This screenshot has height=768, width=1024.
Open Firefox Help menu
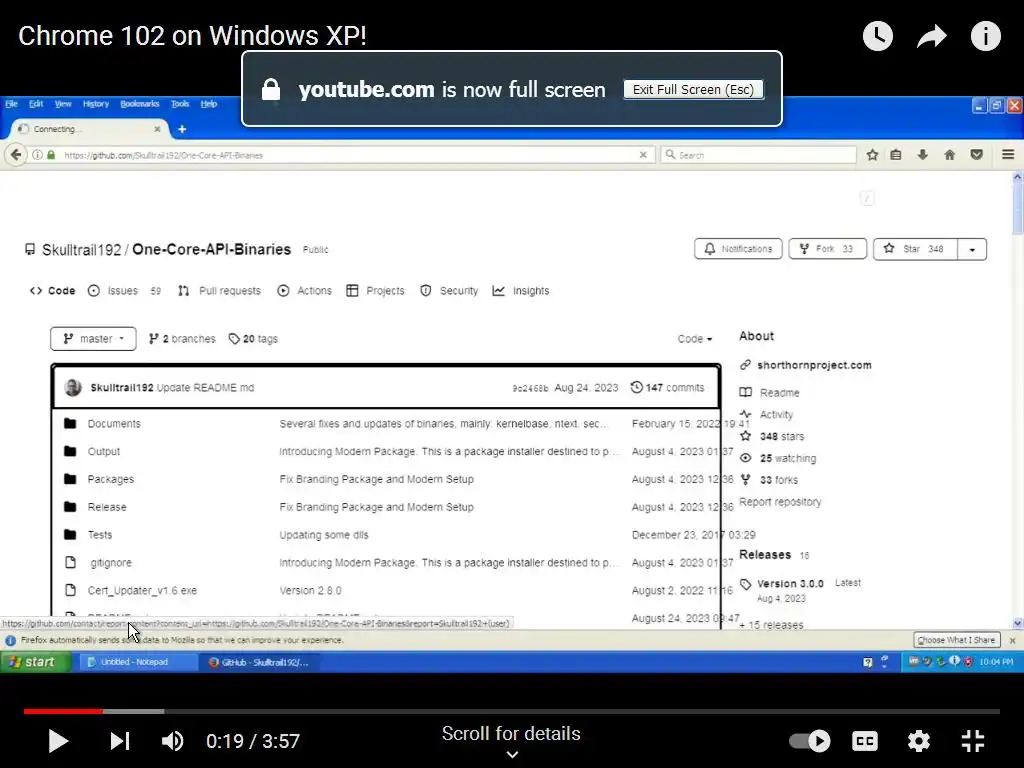pyautogui.click(x=208, y=104)
